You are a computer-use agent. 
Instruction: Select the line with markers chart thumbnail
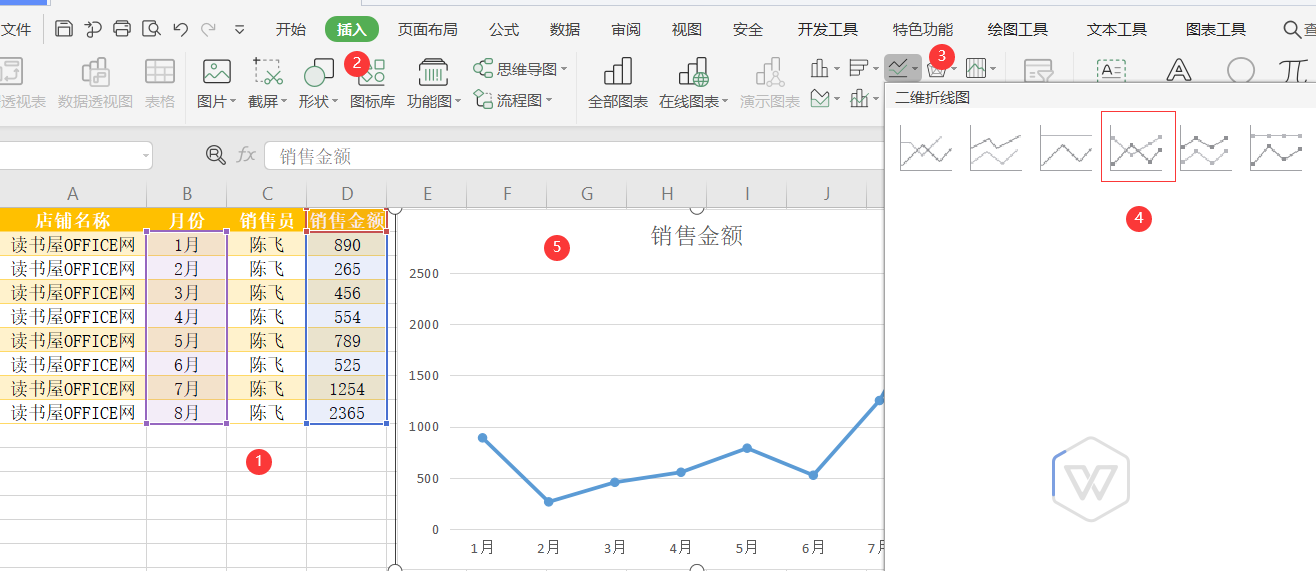click(1137, 147)
